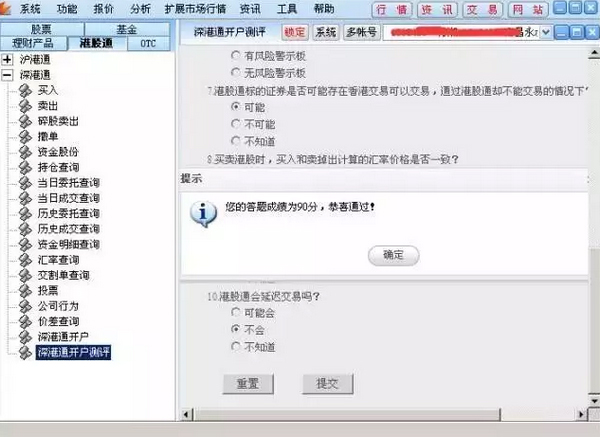The image size is (600, 437).
Task: Choose 可能会 for question 10
Action: pos(236,313)
